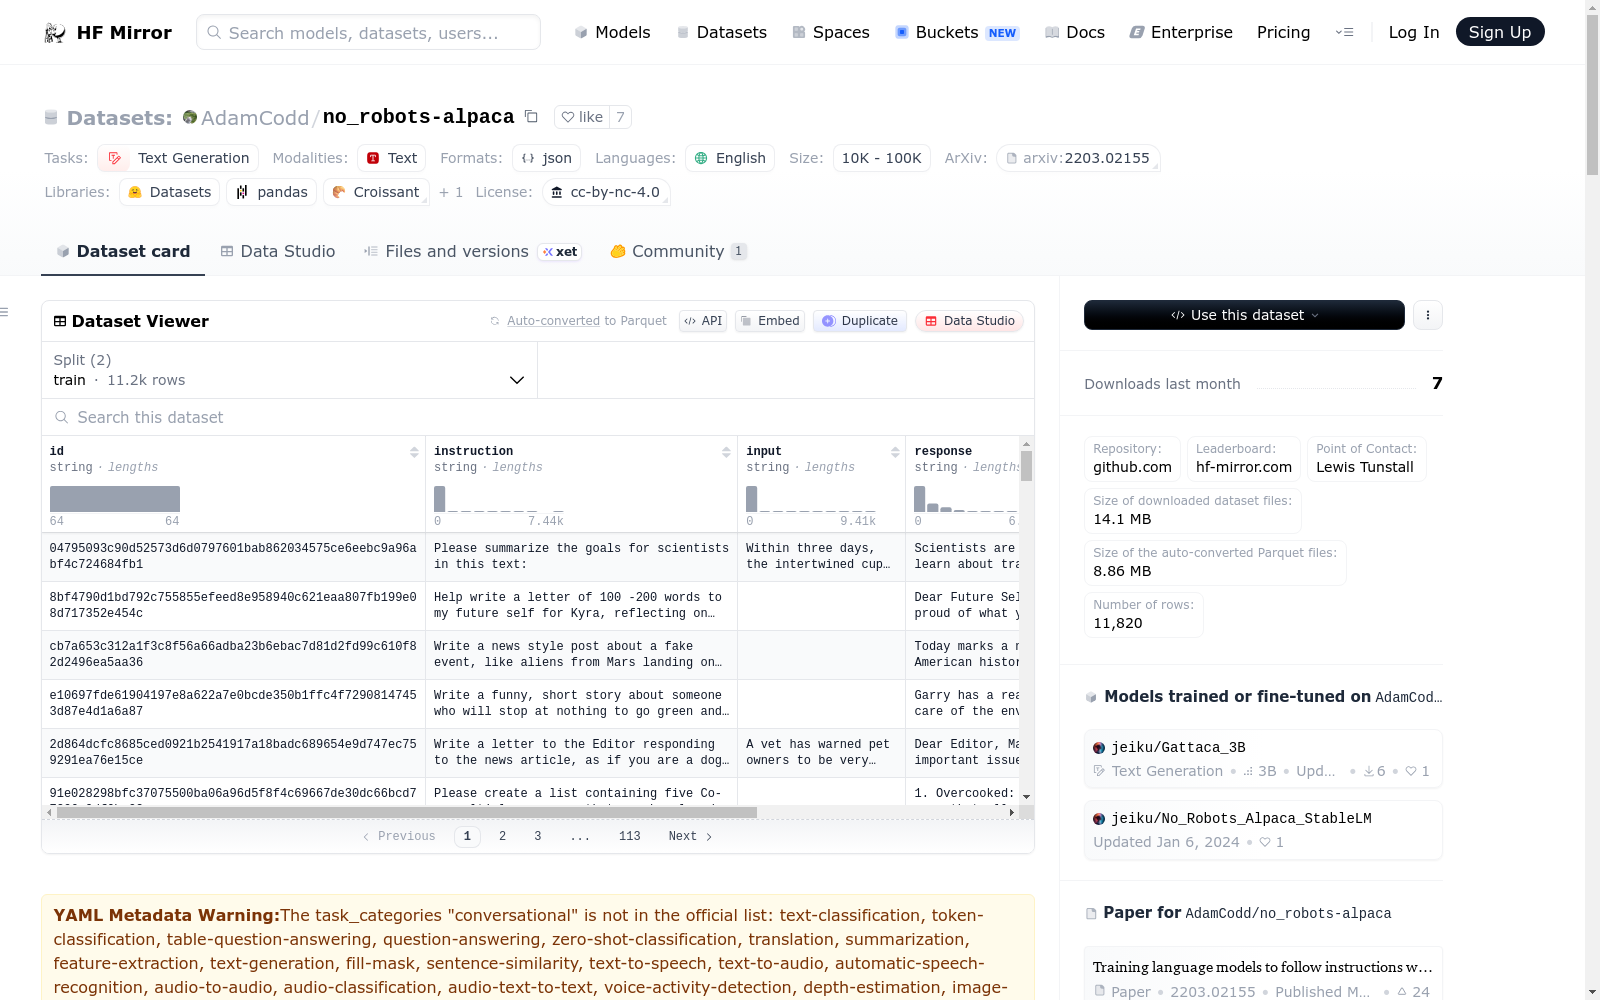The image size is (1600, 1000).
Task: Click the AdamCodd avatar icon
Action: click(x=190, y=117)
